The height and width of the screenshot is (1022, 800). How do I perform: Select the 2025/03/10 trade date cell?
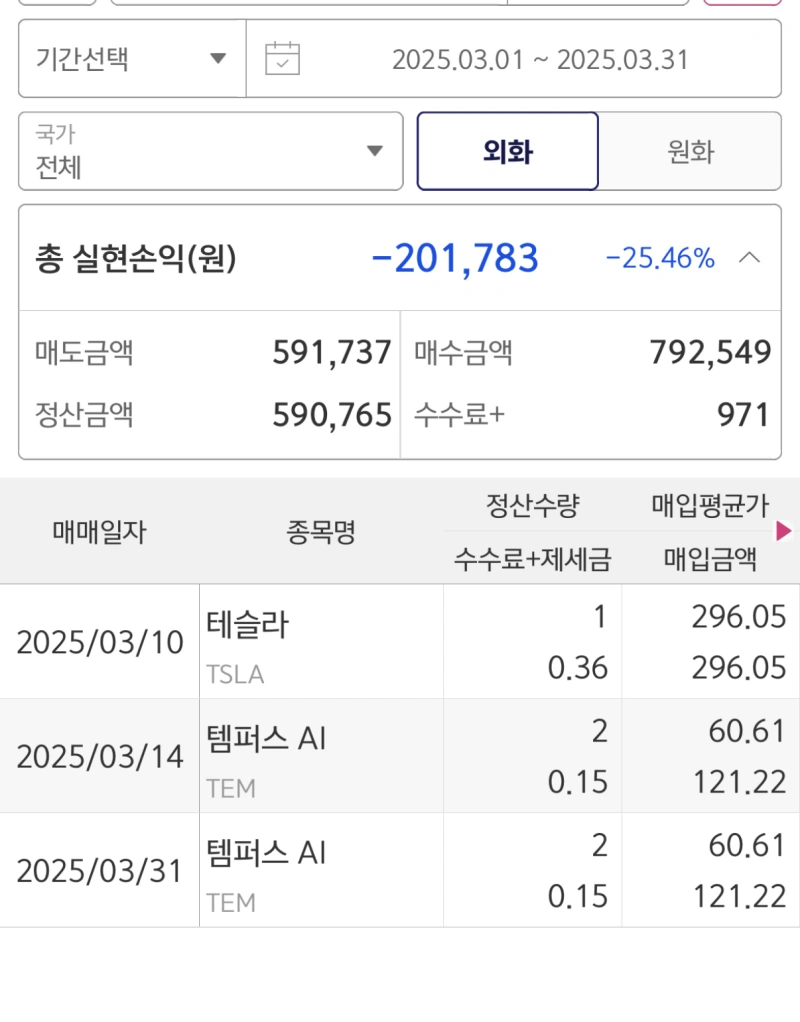pos(100,642)
